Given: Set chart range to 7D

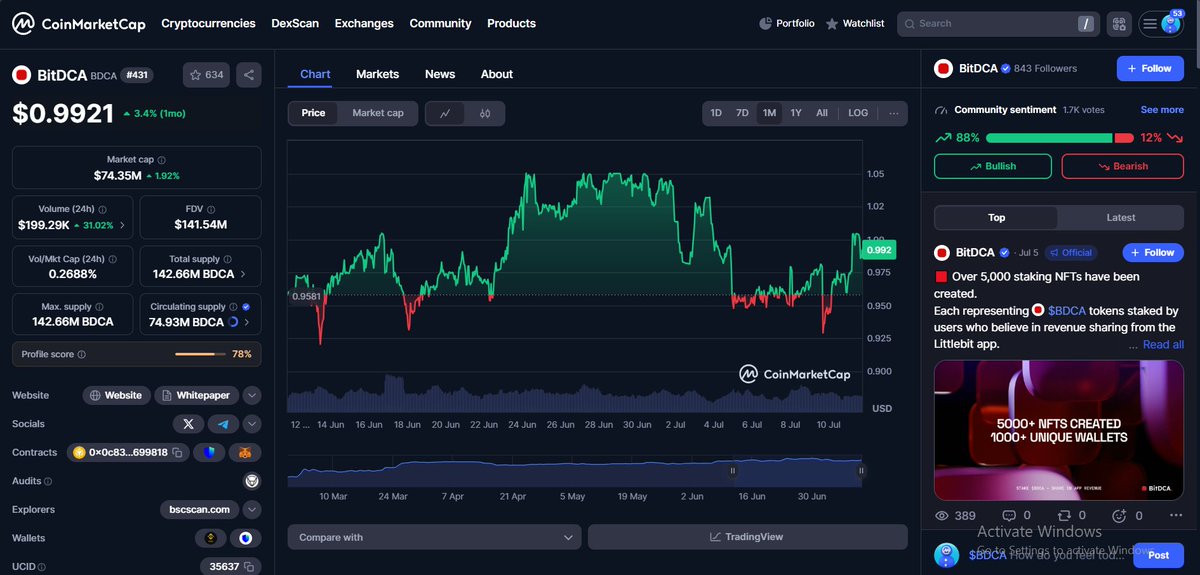Looking at the screenshot, I should tap(742, 113).
